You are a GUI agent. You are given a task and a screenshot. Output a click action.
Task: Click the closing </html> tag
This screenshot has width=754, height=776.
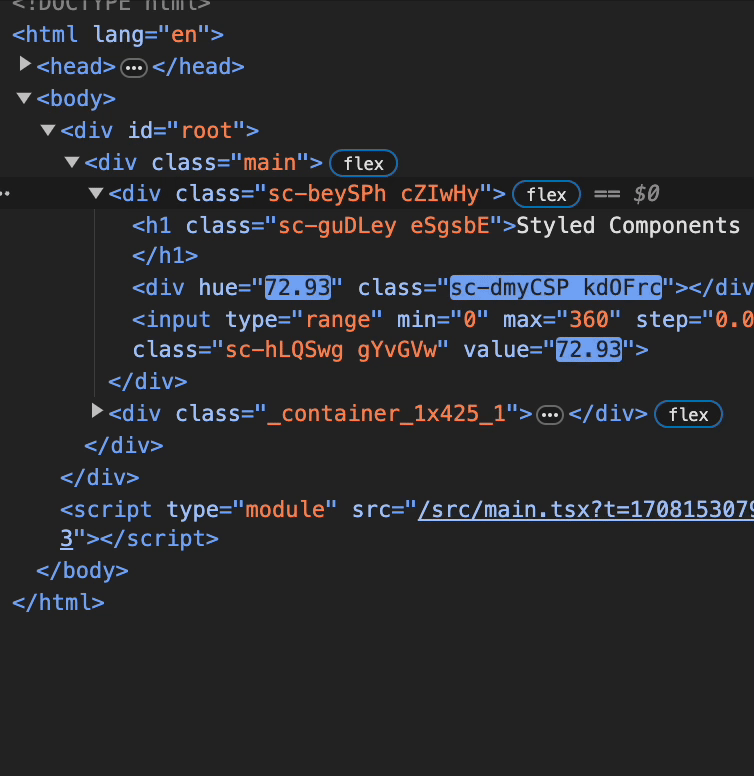coord(58,603)
